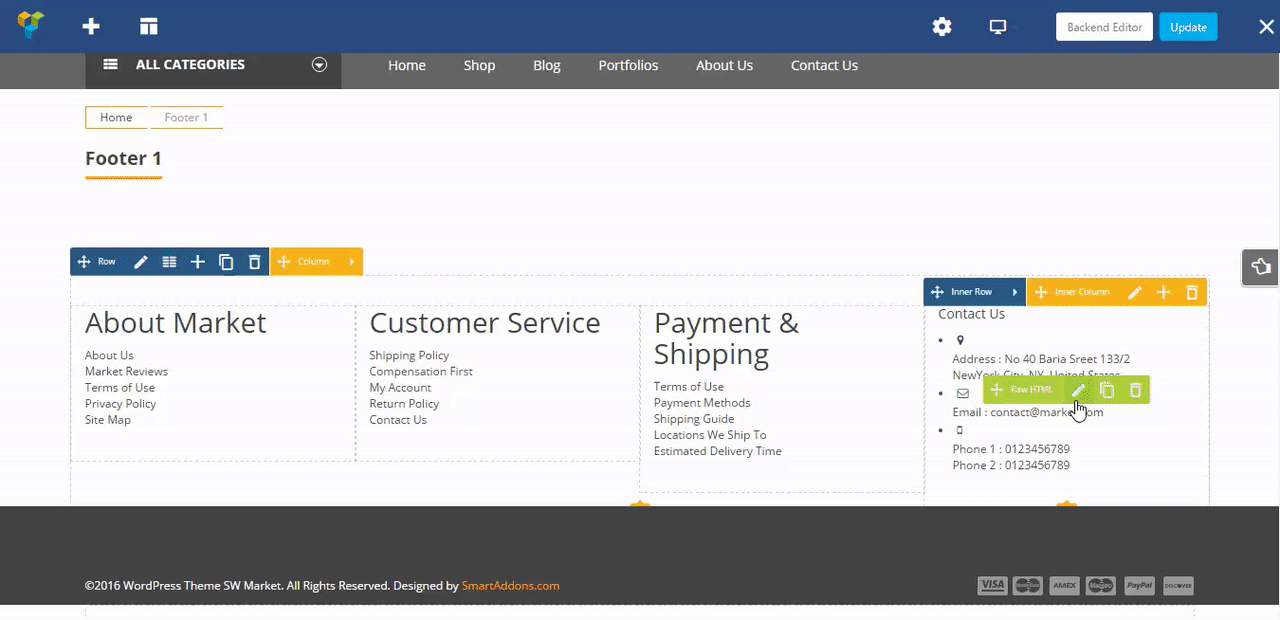Delete the Inner Column with trash icon
1280x620 pixels.
coord(1191,292)
